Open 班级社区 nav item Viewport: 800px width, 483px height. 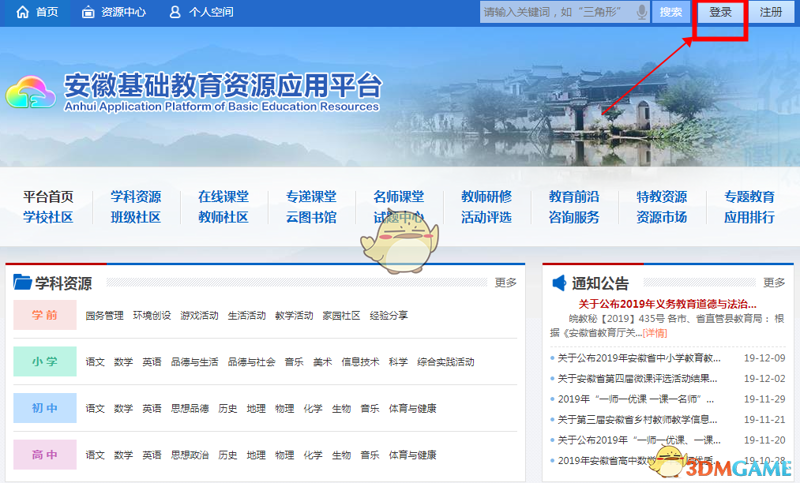pyautogui.click(x=136, y=217)
